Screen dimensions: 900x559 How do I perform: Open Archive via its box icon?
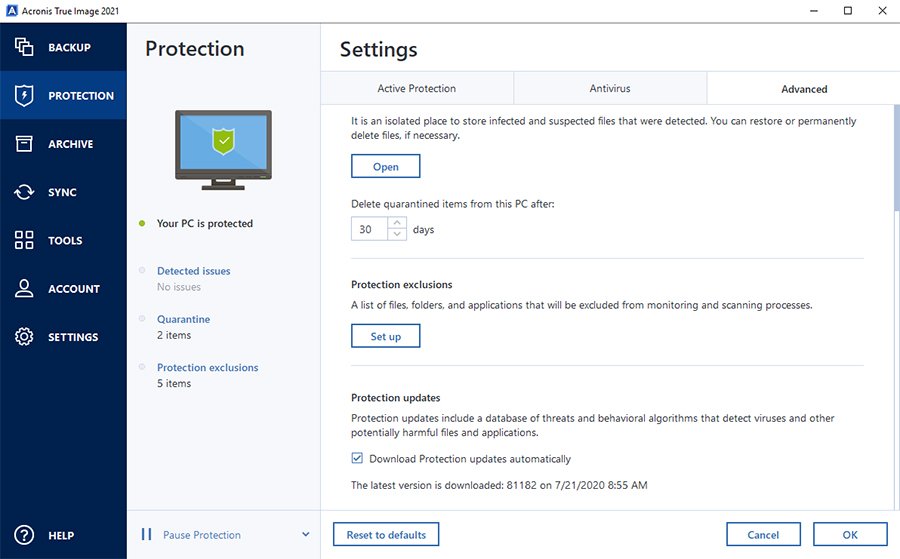pos(24,144)
